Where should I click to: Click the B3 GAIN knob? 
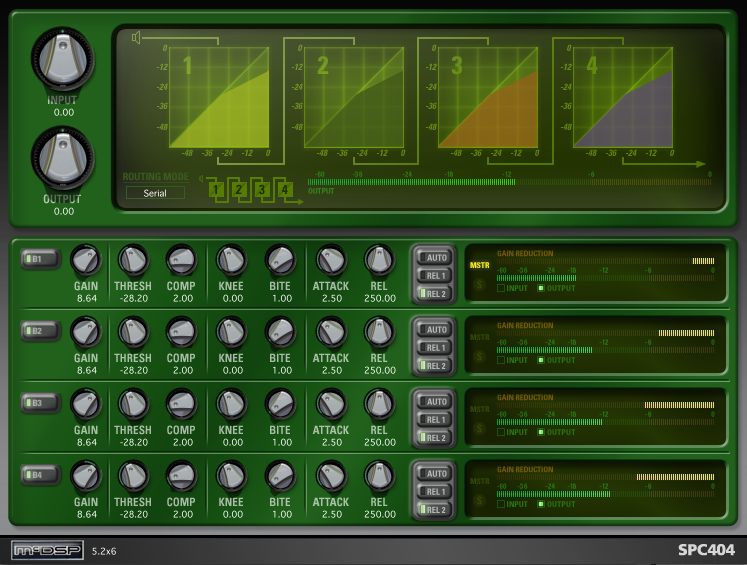point(86,404)
